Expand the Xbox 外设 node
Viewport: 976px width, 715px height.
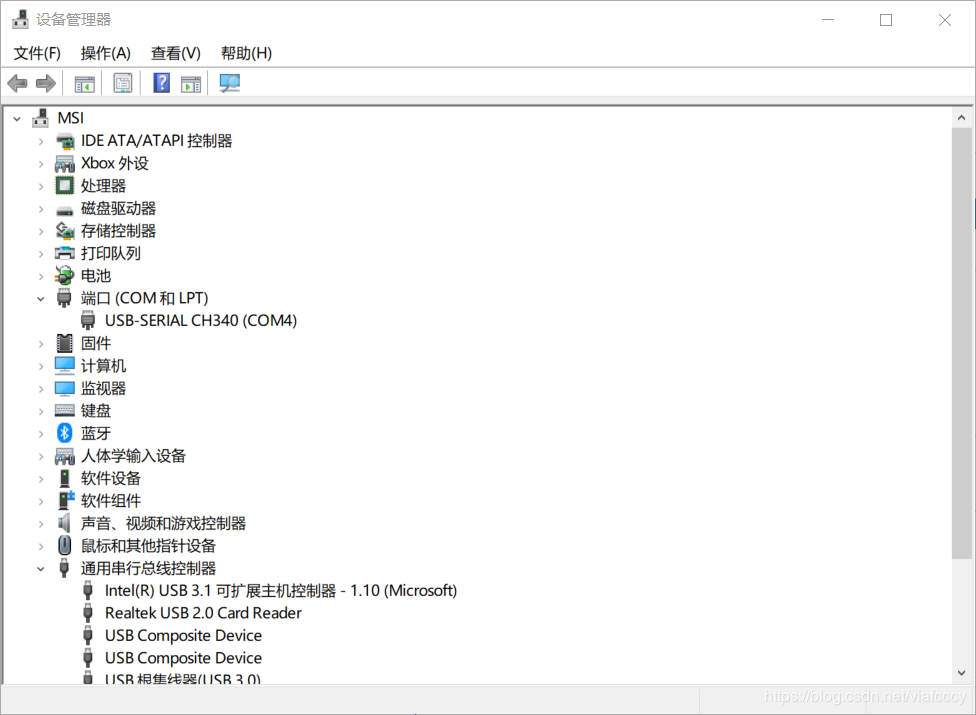[x=41, y=164]
